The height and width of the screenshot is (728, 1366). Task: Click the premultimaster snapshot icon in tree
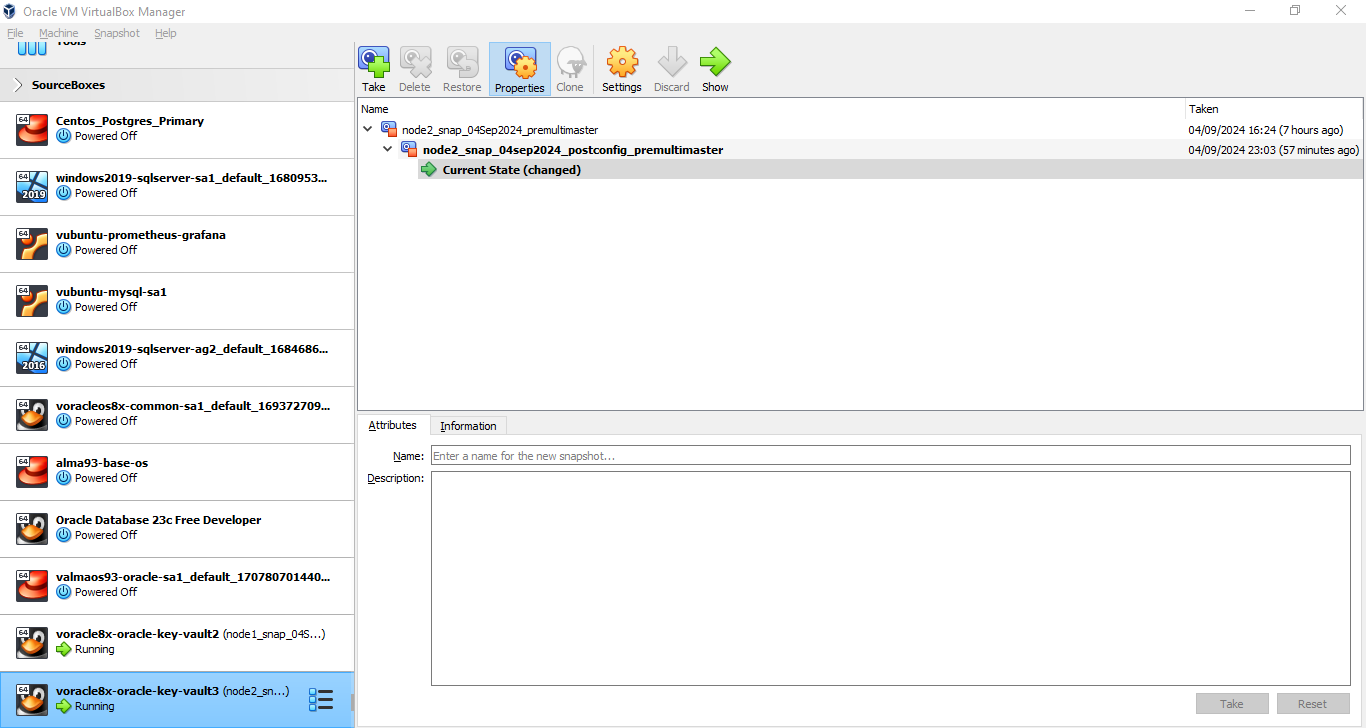click(389, 129)
